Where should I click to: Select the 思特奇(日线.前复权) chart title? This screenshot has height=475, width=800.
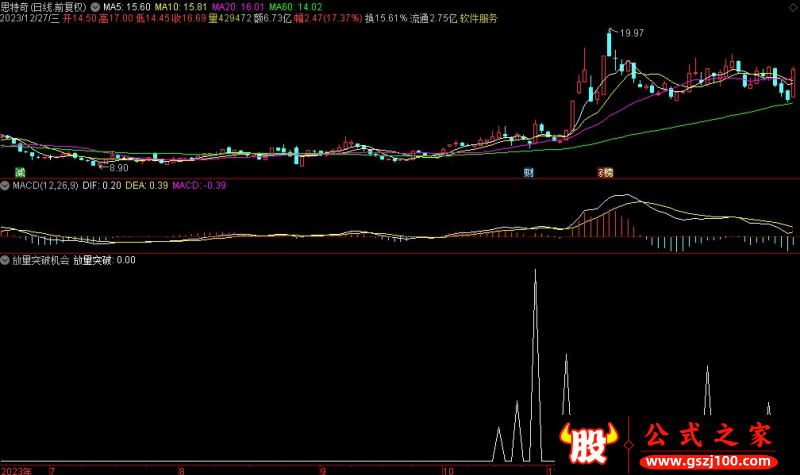click(43, 7)
